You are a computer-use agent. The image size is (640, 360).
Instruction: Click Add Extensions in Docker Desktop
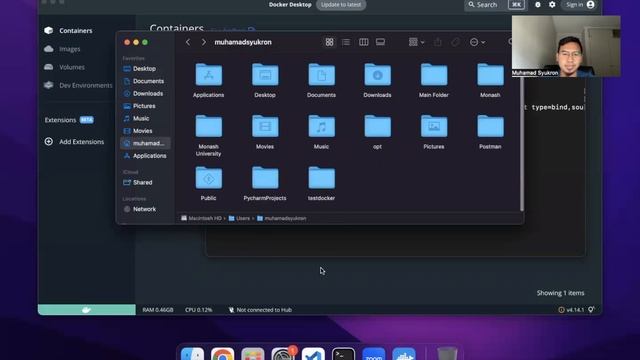tap(74, 142)
